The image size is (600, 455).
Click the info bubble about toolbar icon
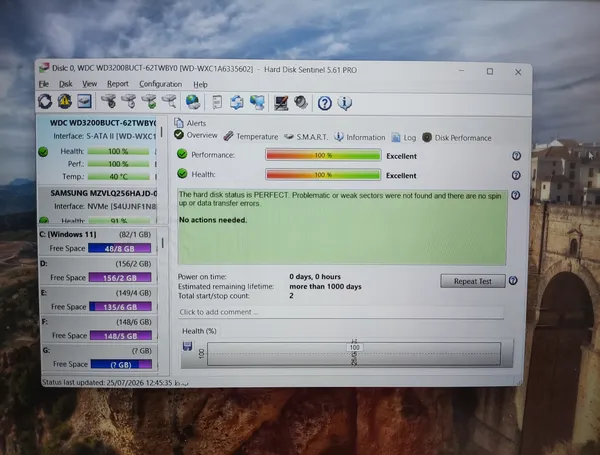(345, 103)
